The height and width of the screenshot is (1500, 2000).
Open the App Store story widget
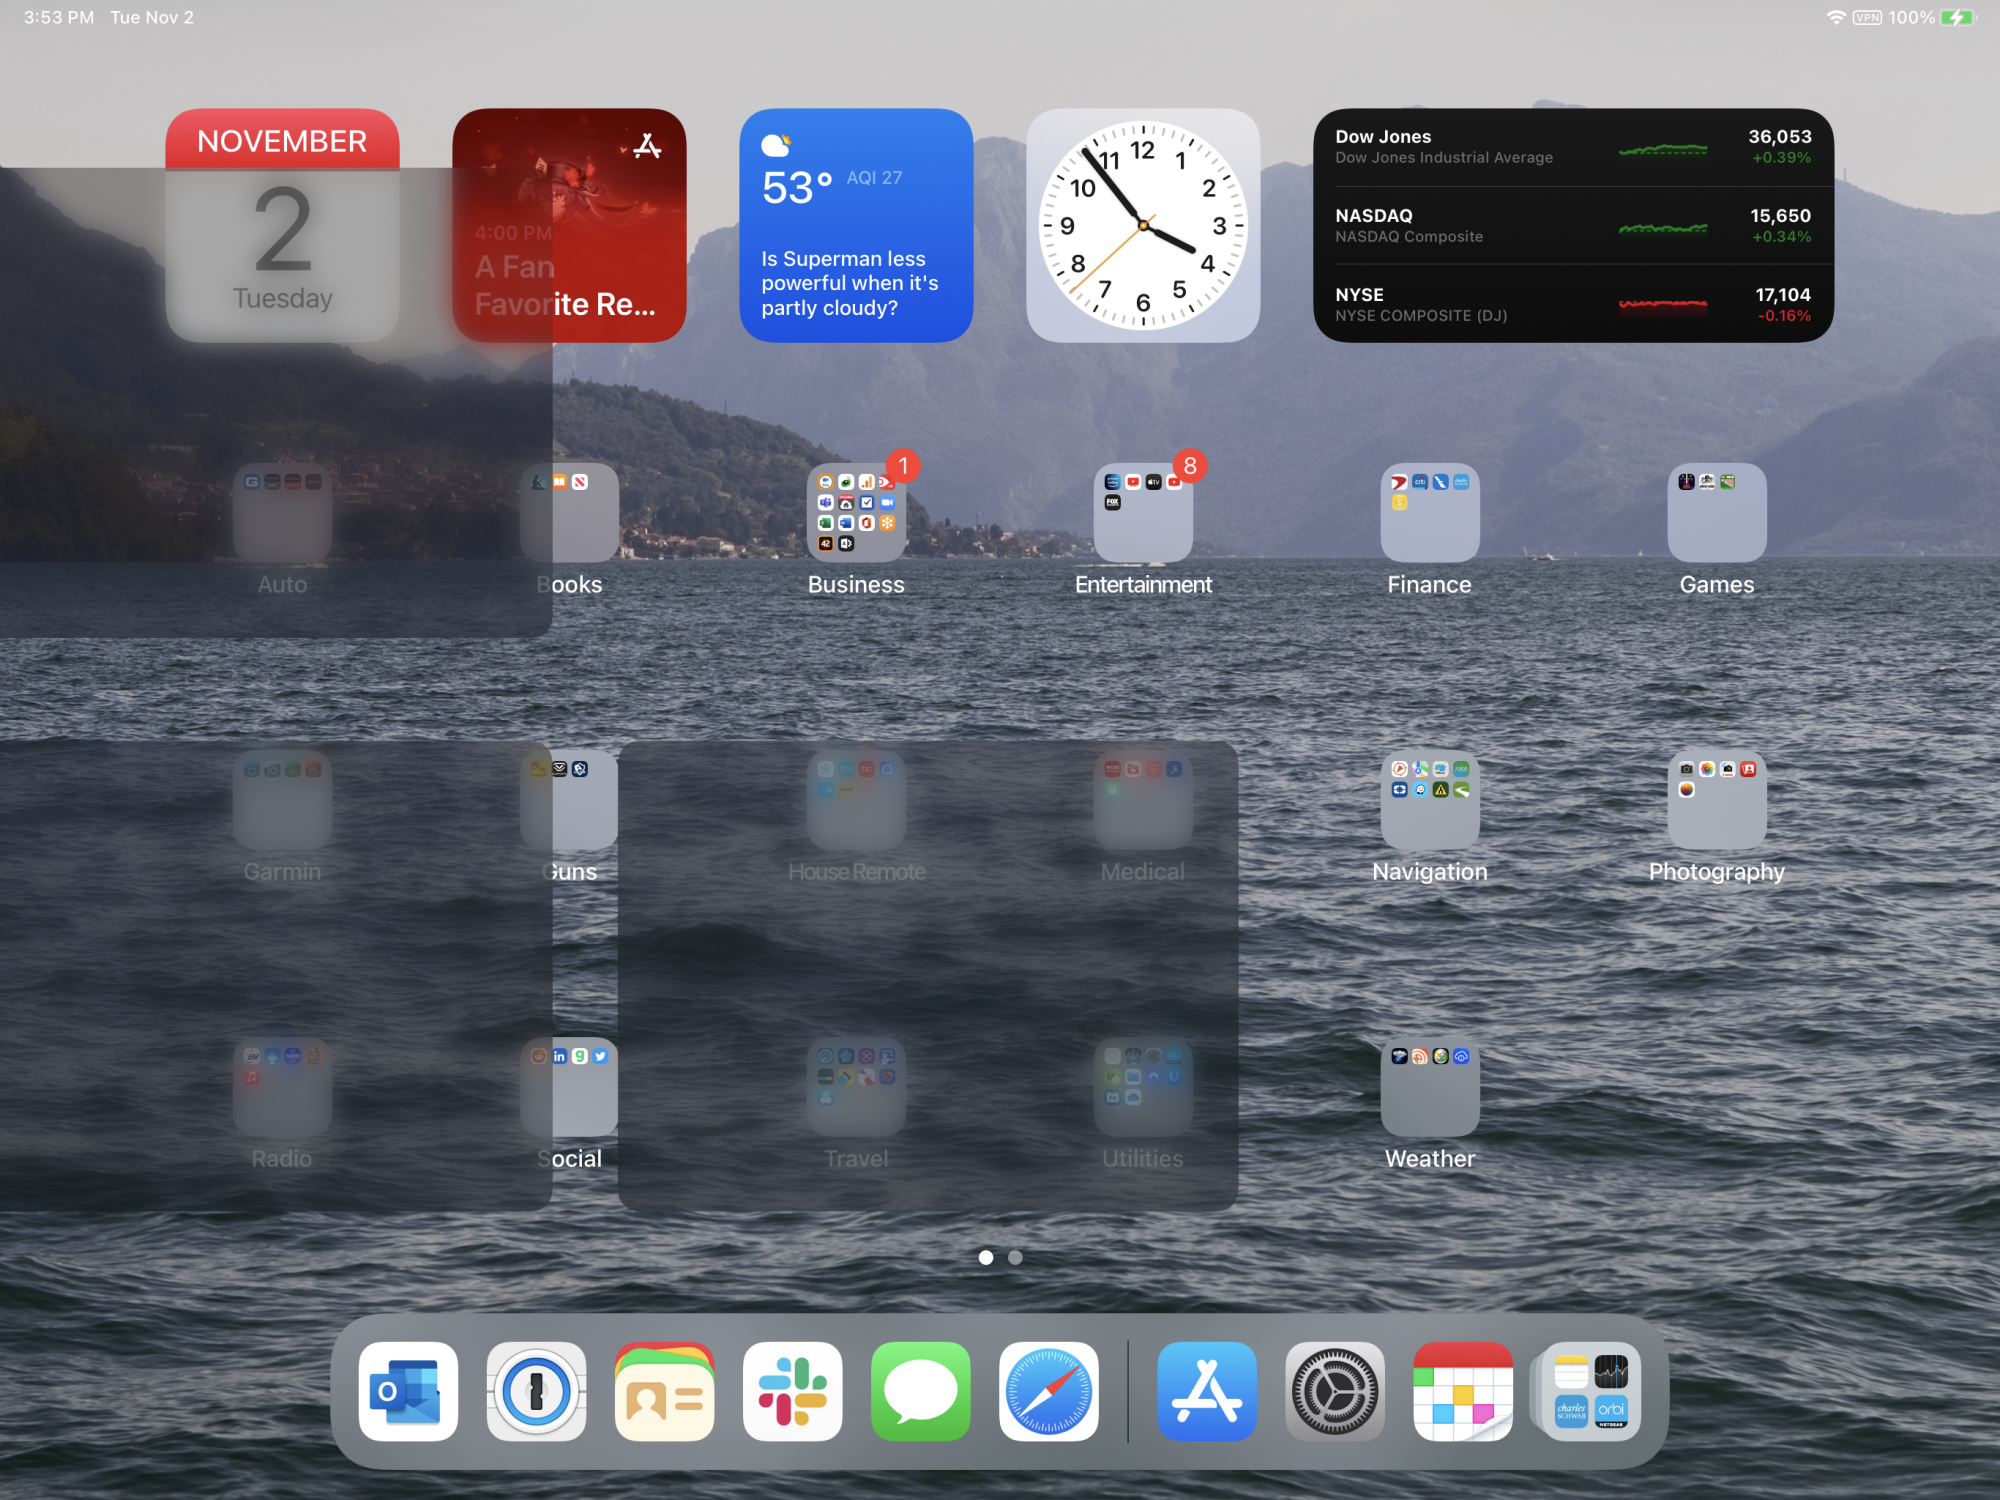click(569, 225)
